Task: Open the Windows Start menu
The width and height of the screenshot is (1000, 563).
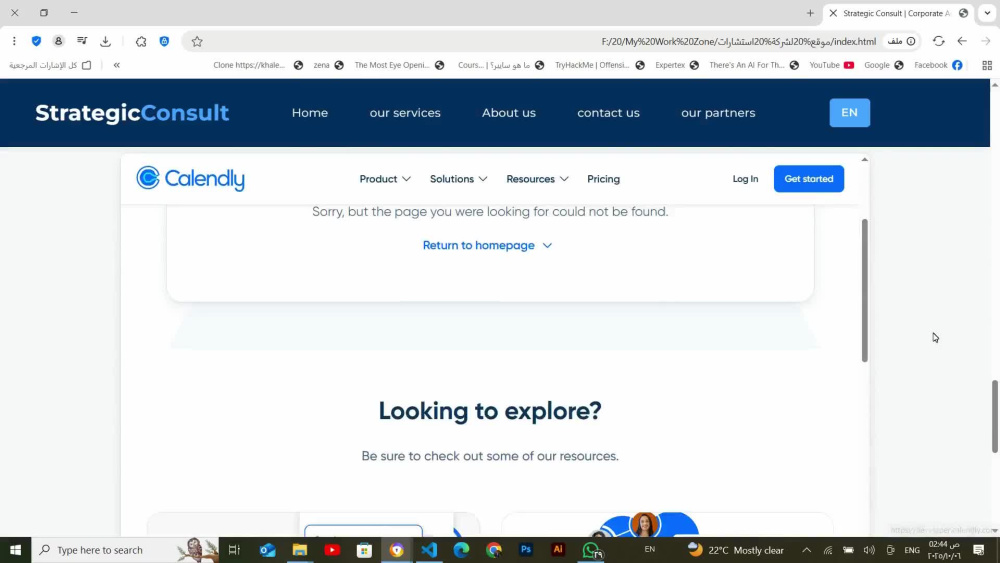Action: 15,550
